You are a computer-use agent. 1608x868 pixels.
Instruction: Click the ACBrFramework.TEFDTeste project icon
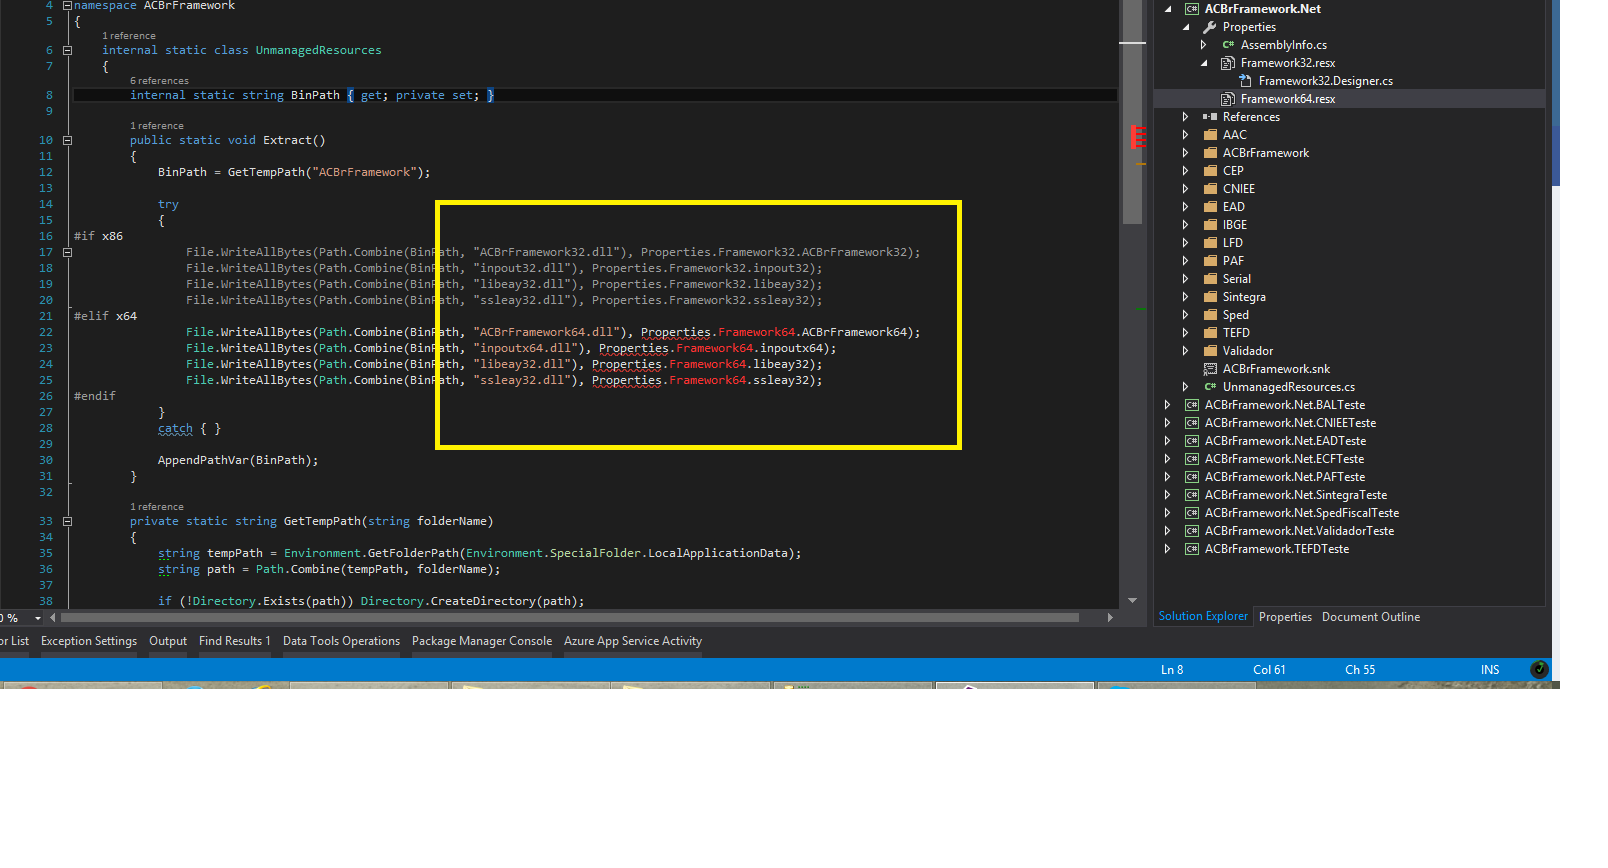point(1192,549)
